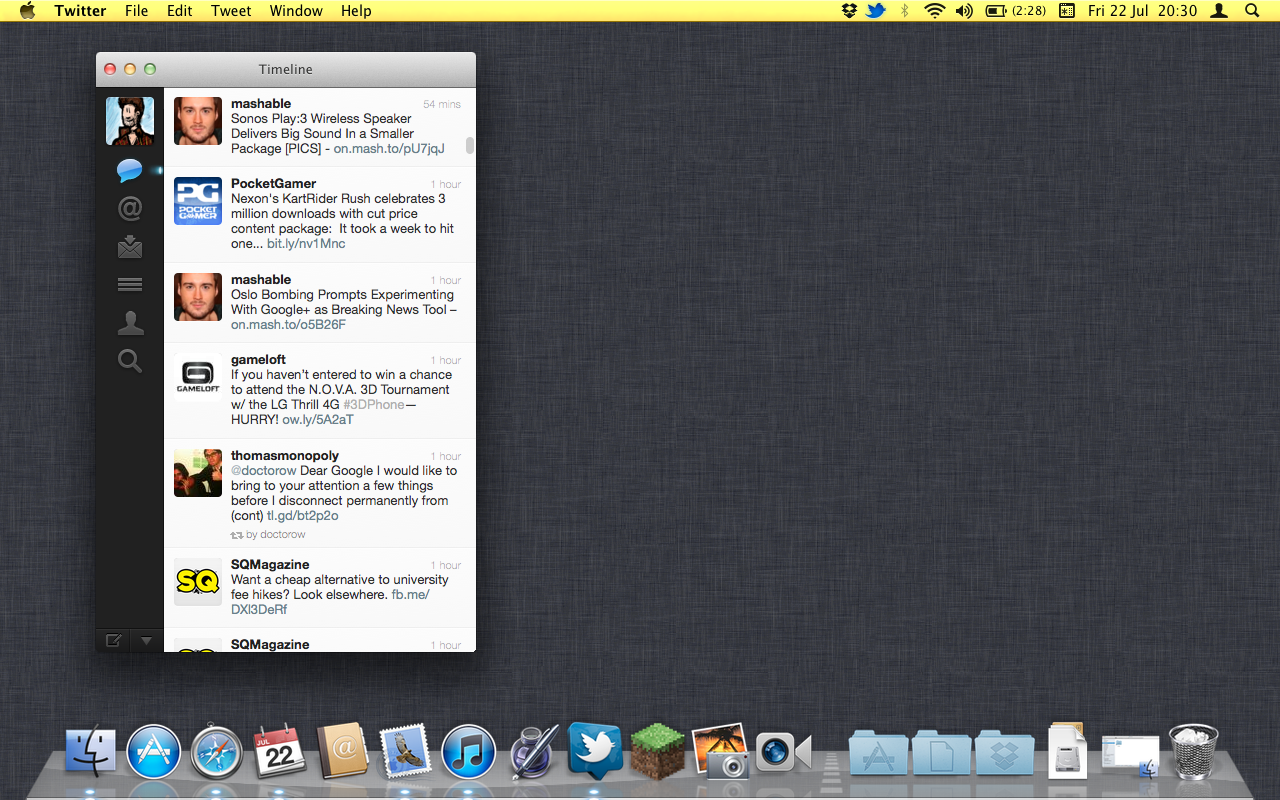This screenshot has height=800, width=1280.
Task: Open link fb.me/ DXl3DeRf
Action: (330, 602)
